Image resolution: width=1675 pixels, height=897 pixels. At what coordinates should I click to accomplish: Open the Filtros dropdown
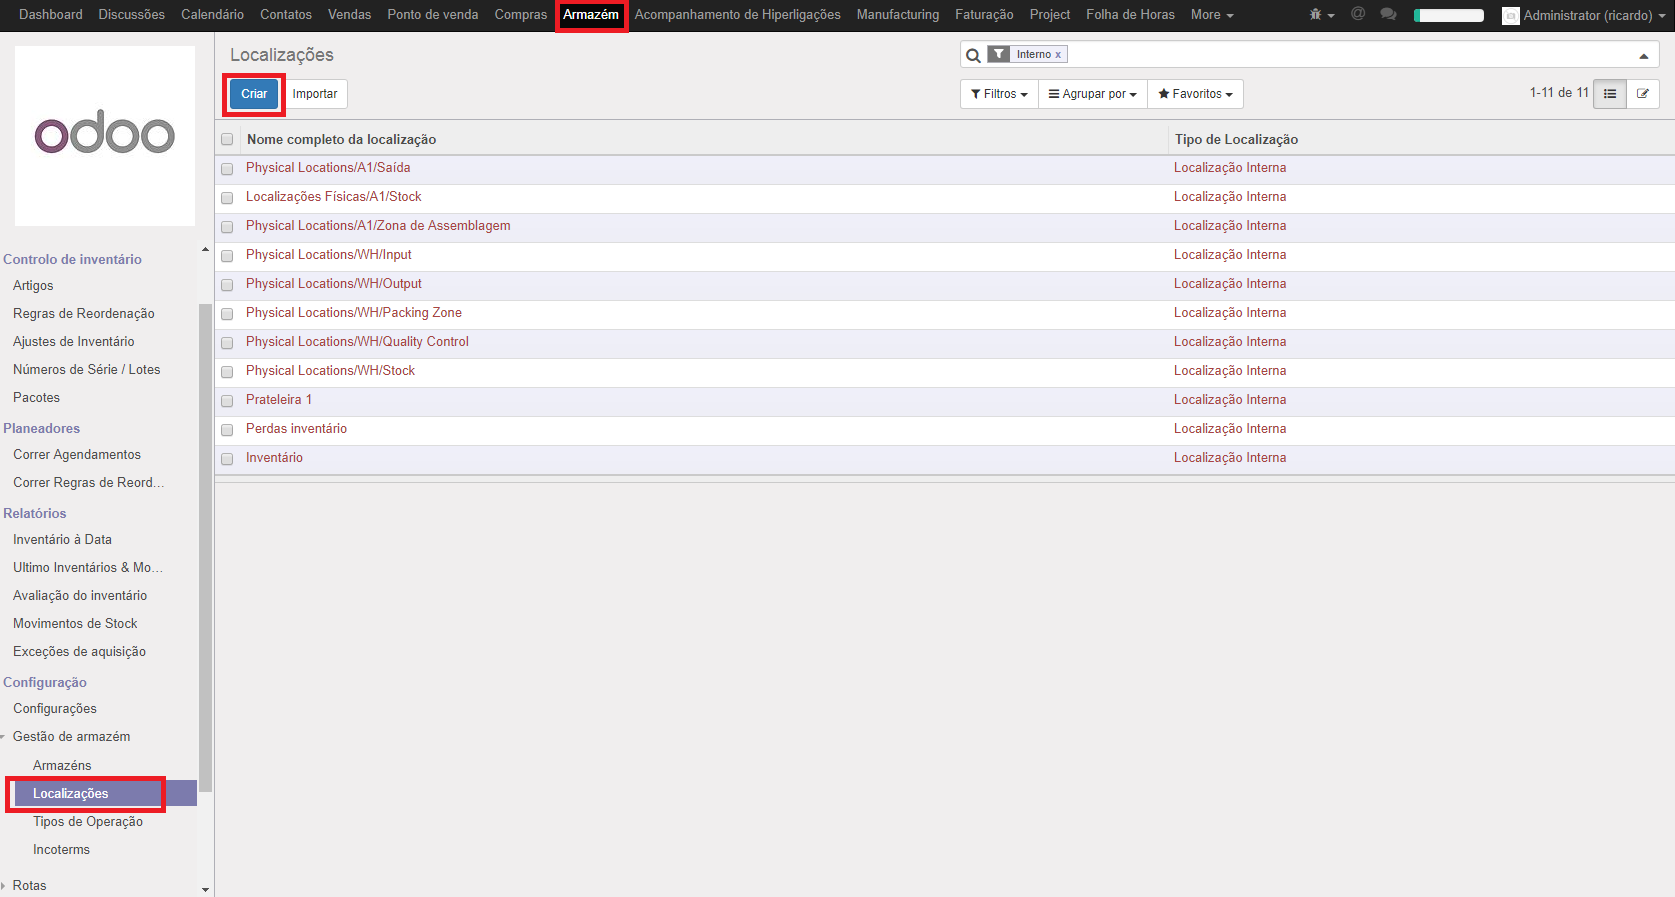(x=999, y=94)
